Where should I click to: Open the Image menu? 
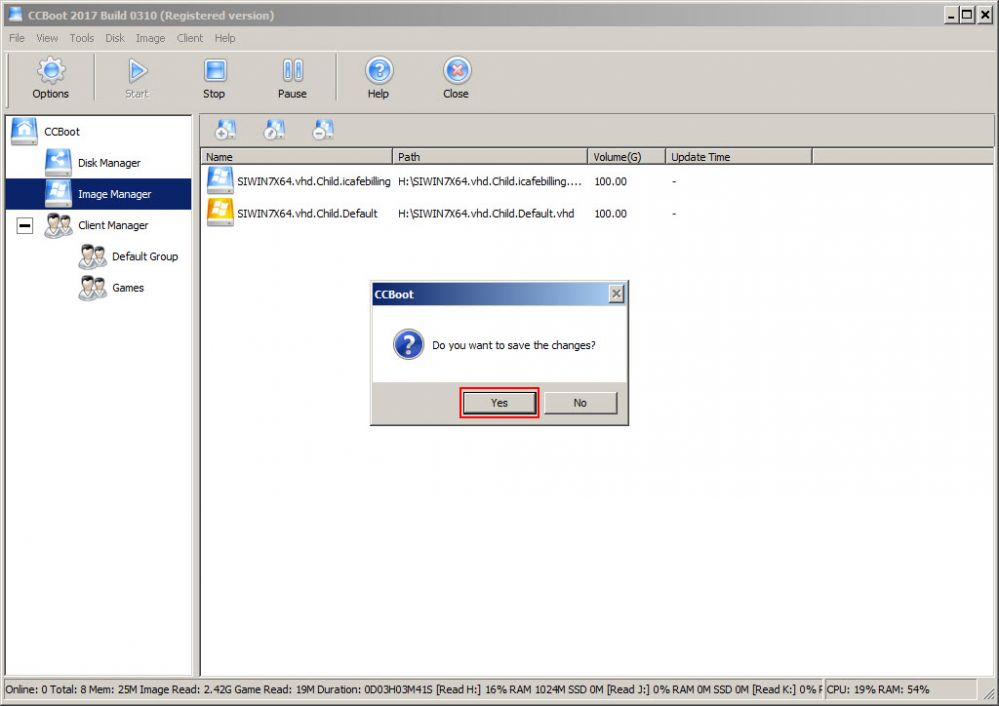click(x=150, y=38)
